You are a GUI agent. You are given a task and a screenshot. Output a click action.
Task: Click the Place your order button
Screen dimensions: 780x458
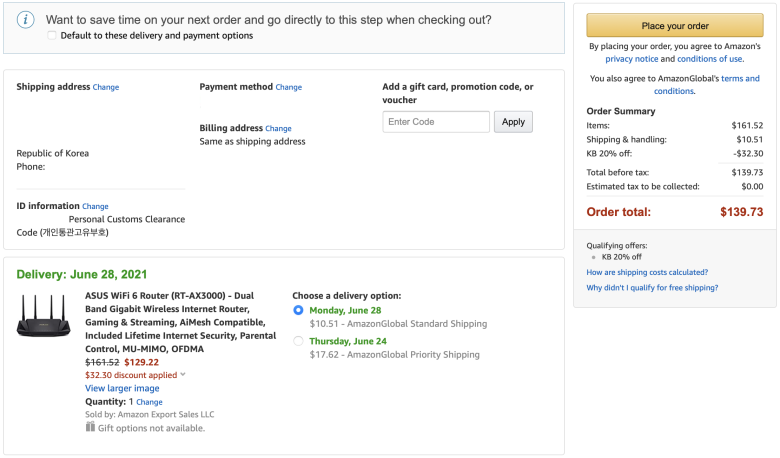[675, 25]
